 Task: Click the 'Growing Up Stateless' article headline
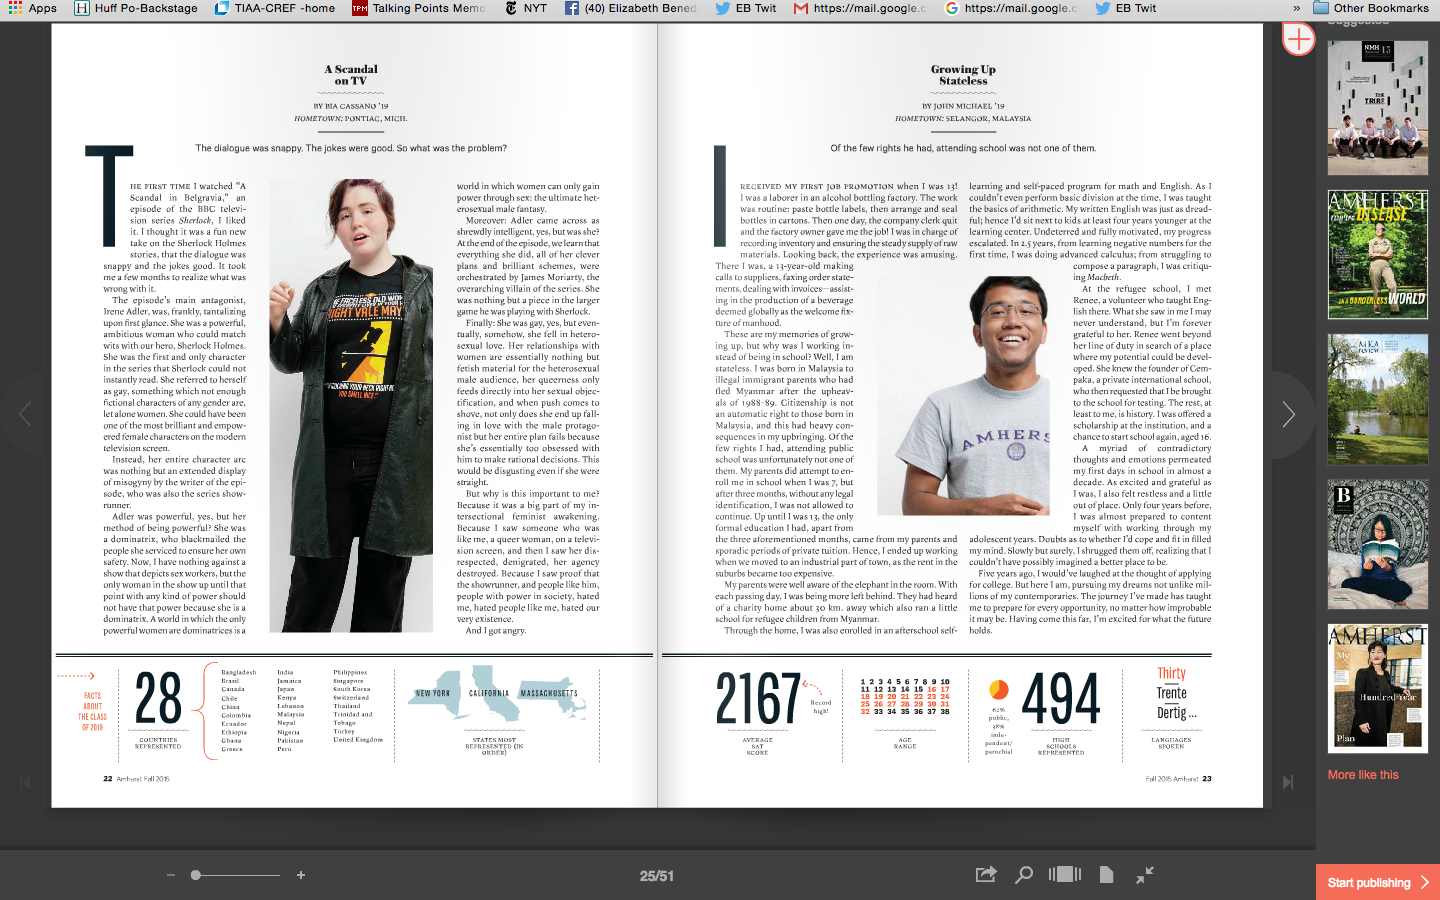(963, 75)
